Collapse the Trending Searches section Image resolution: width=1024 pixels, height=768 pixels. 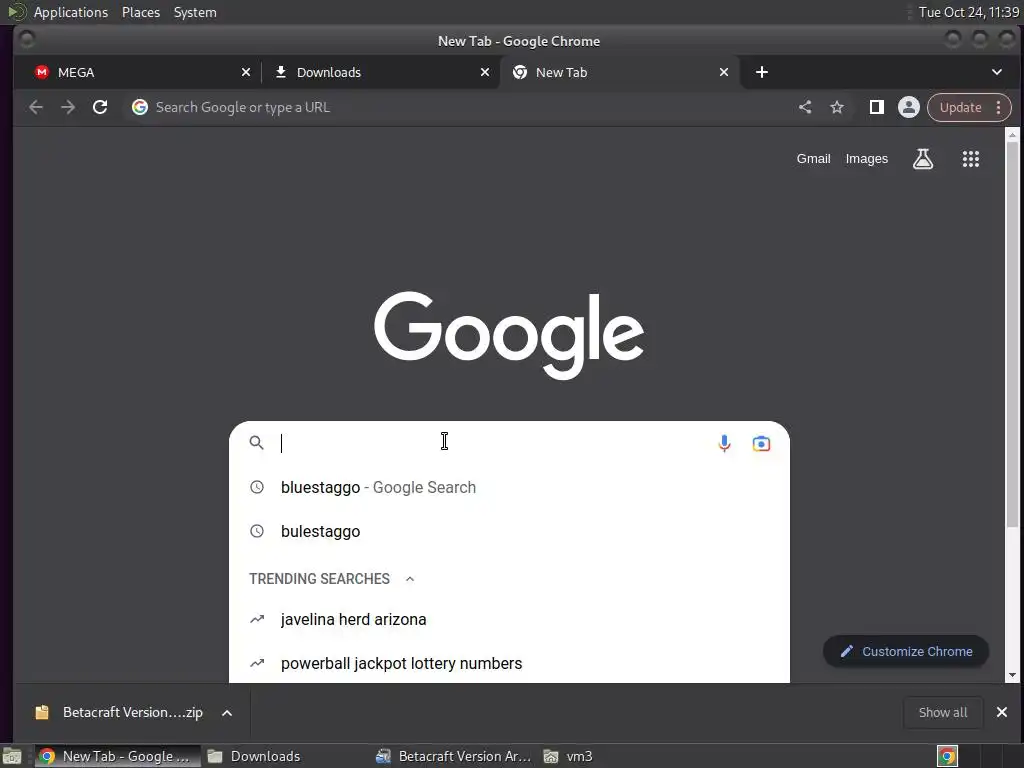[x=410, y=579]
